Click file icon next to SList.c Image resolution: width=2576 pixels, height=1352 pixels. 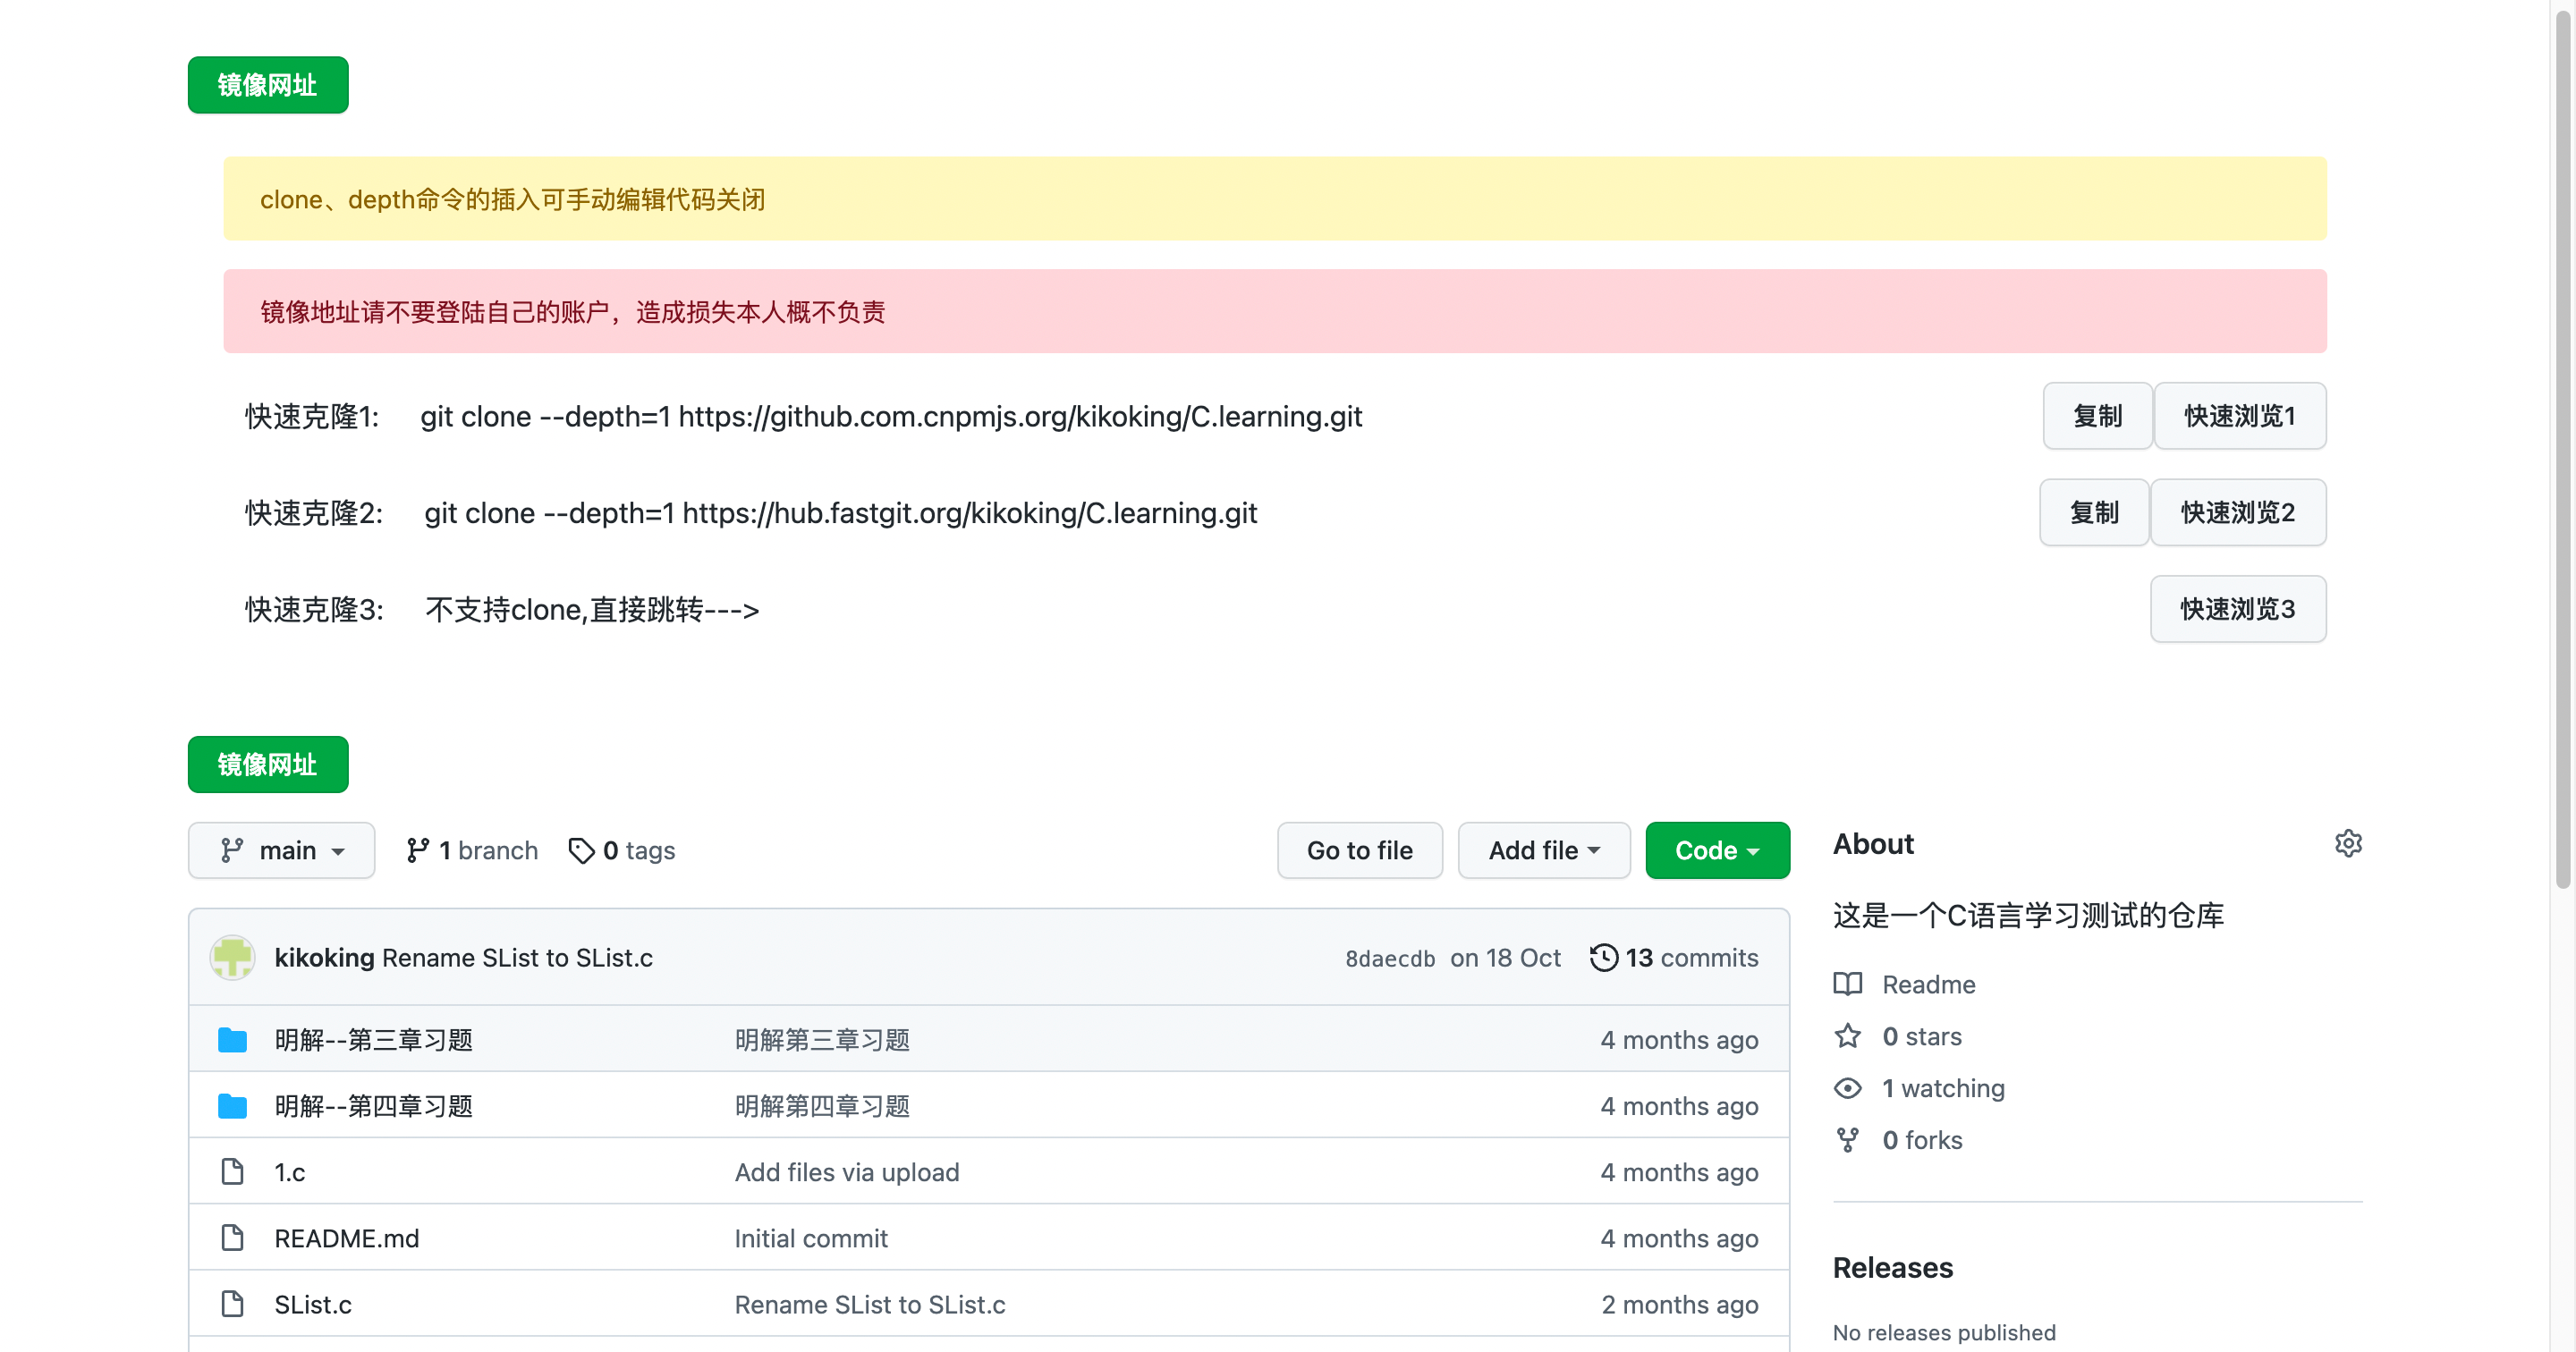pyautogui.click(x=232, y=1304)
